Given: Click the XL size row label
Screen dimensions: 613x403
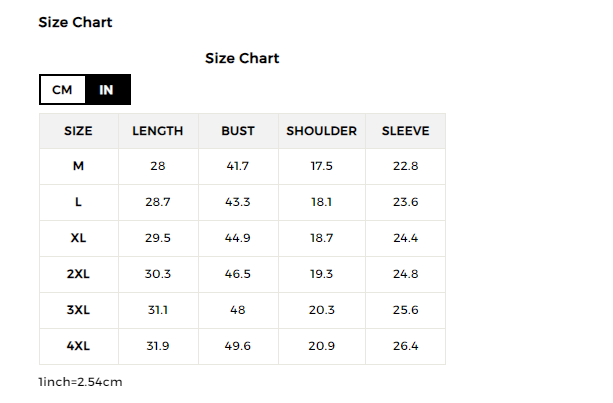Looking at the screenshot, I should [x=78, y=238].
